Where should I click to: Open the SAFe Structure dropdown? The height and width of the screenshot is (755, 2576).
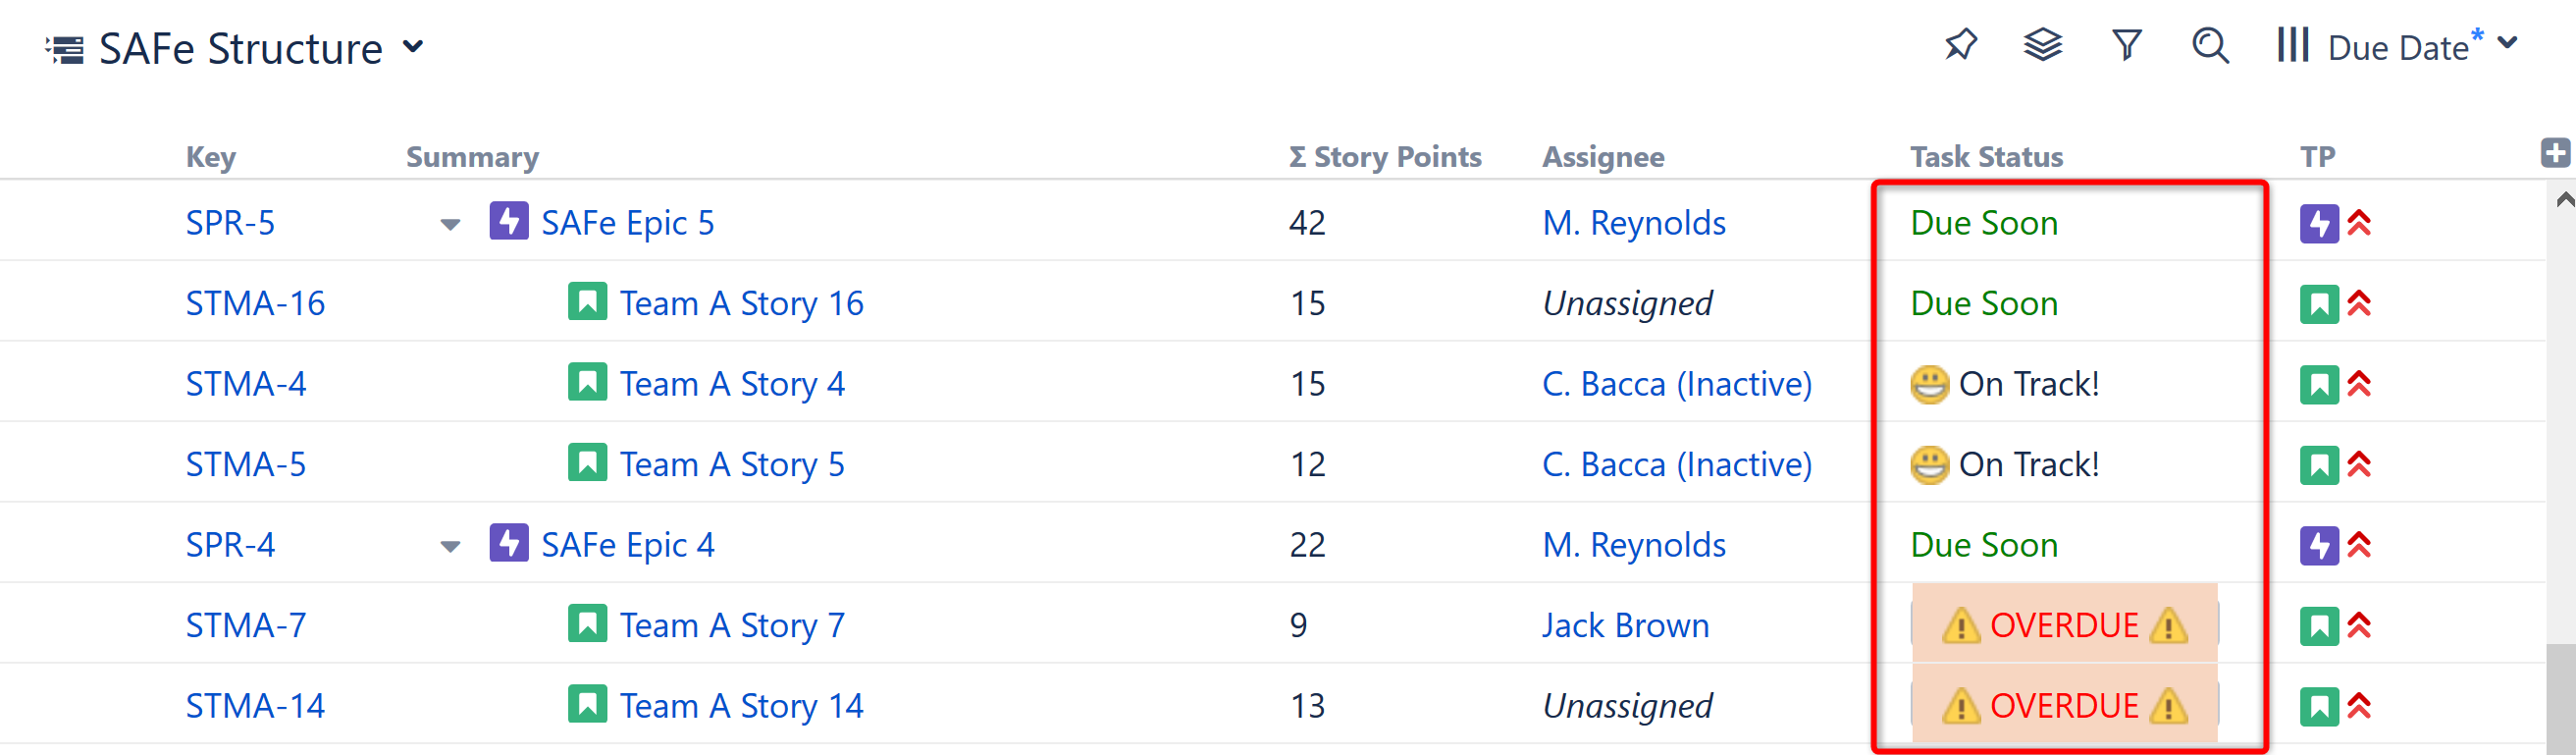tap(413, 47)
